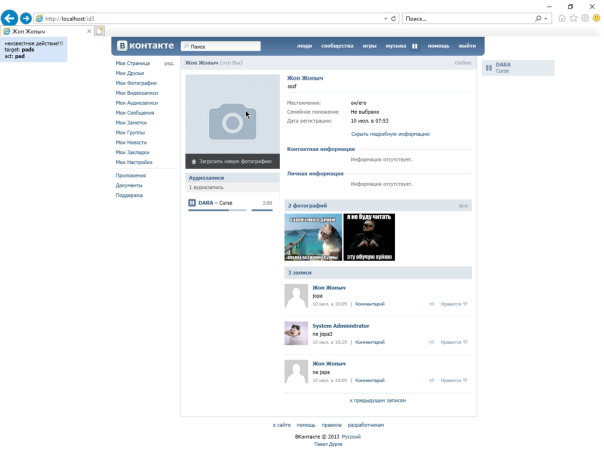Open browser search provider dropdown arrow
This screenshot has height=464, width=604.
pos(545,18)
